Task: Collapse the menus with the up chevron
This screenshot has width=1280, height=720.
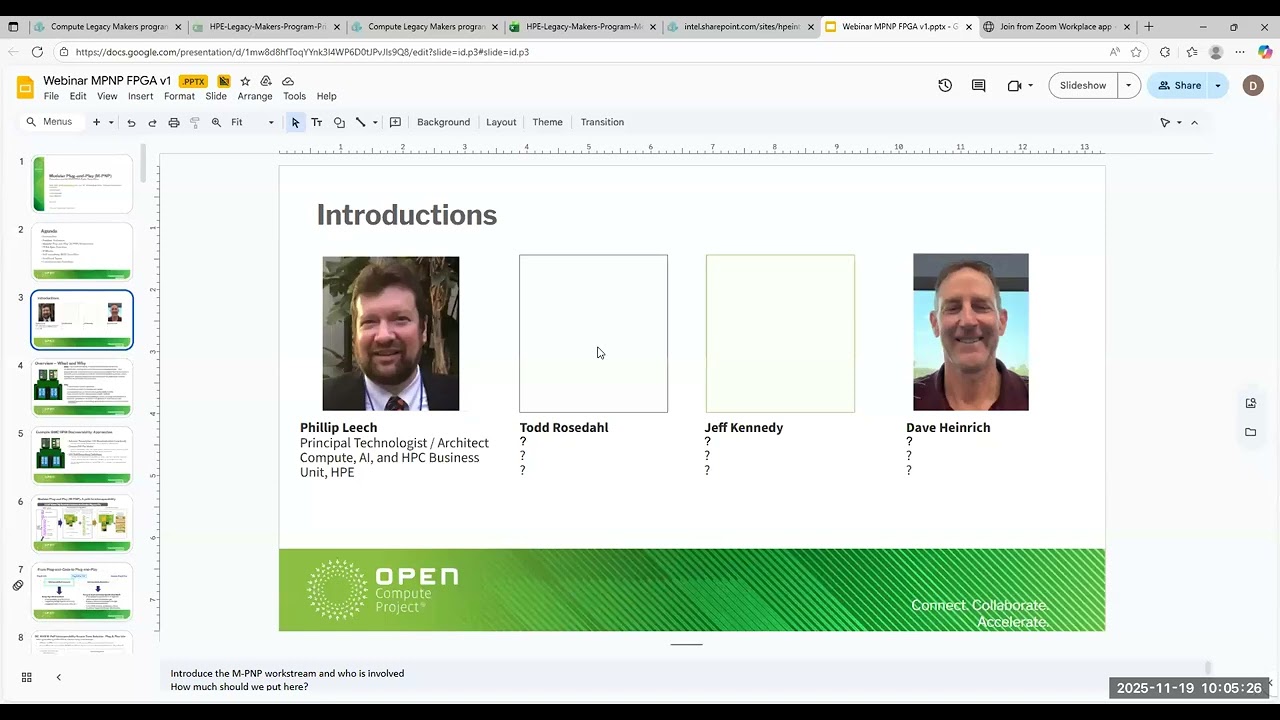Action: pos(1194,122)
